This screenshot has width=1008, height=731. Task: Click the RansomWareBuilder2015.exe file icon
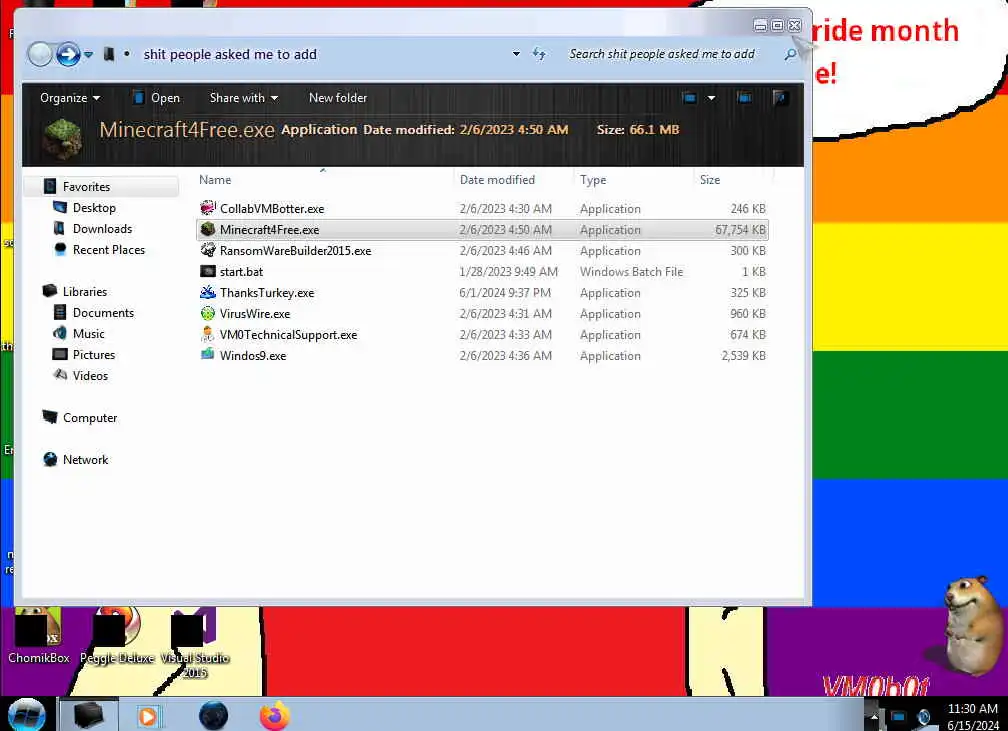coord(208,250)
